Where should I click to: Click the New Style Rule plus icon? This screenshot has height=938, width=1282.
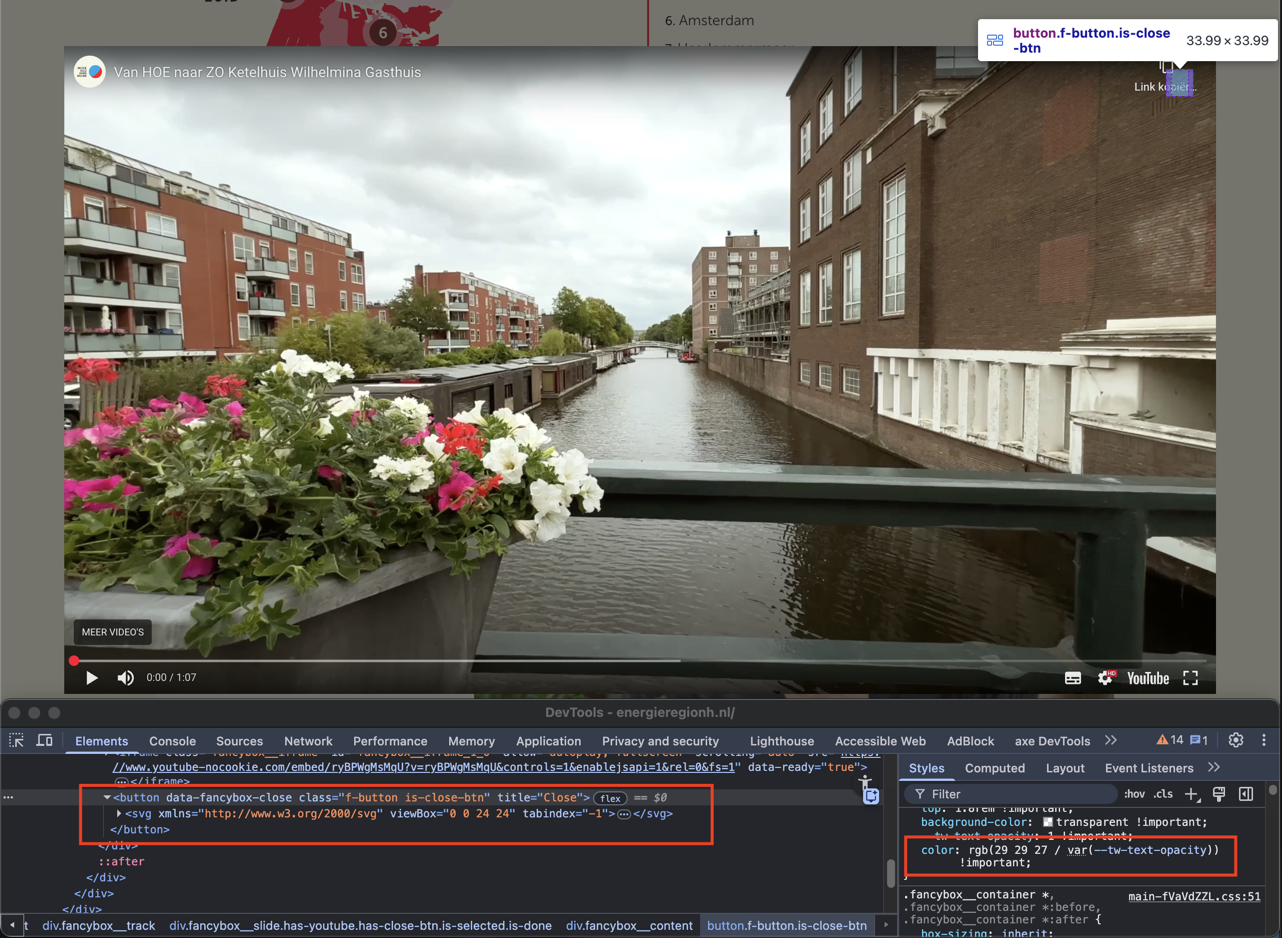1191,794
